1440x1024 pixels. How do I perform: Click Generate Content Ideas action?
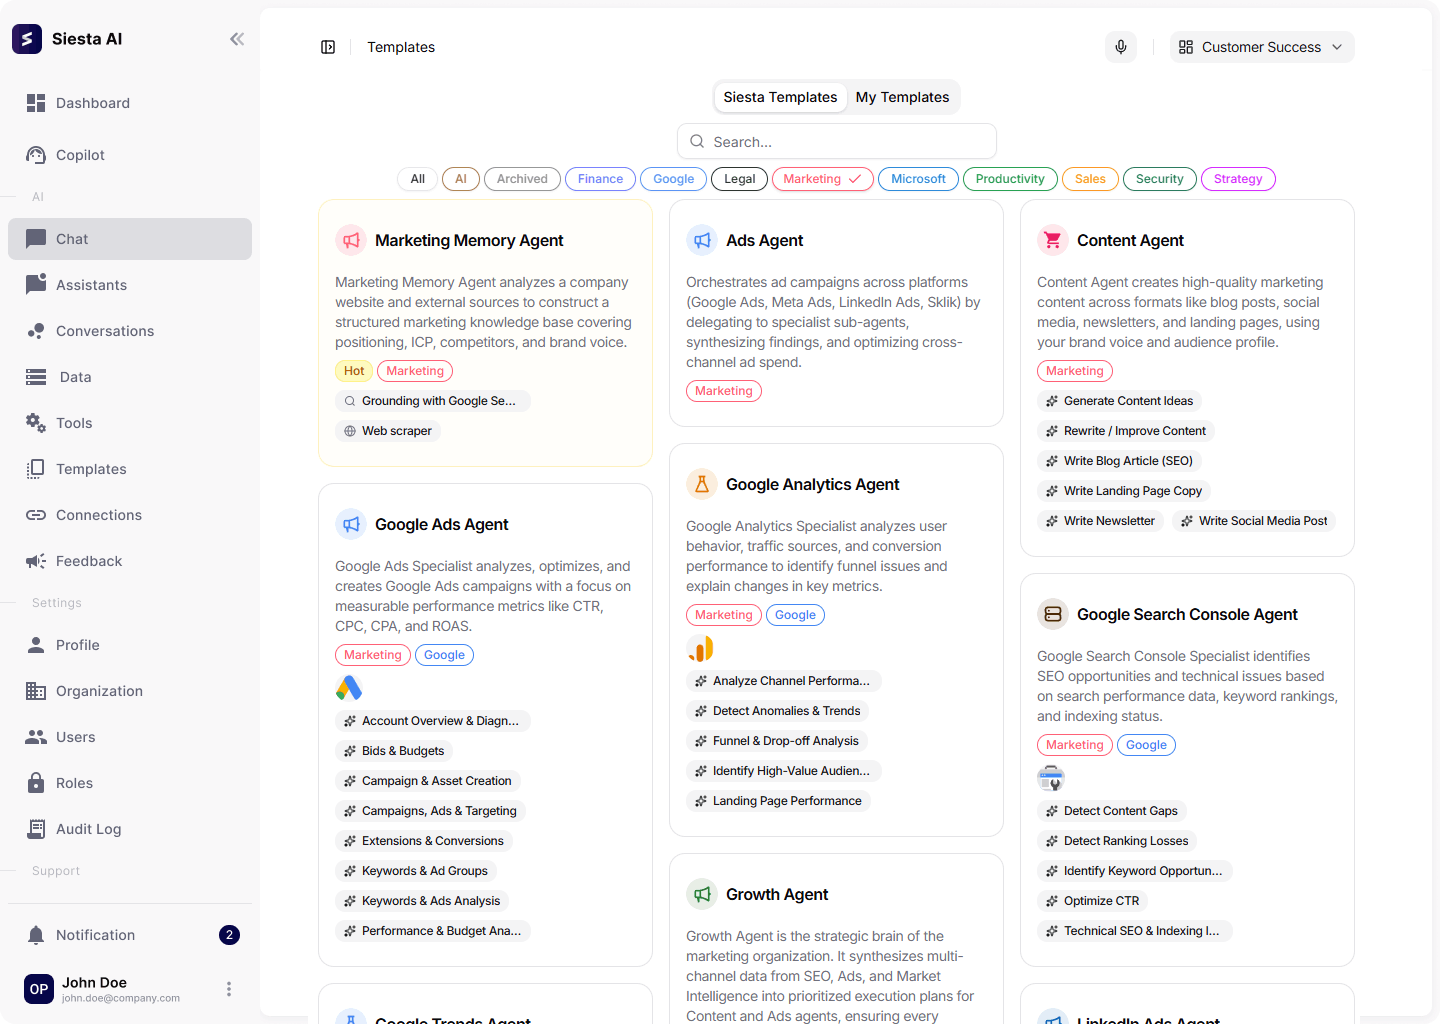coord(1119,401)
